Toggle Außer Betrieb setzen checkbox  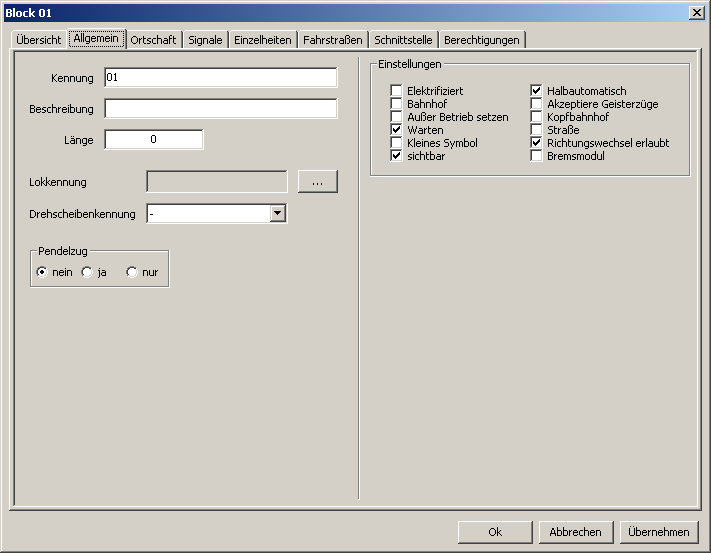tap(397, 117)
